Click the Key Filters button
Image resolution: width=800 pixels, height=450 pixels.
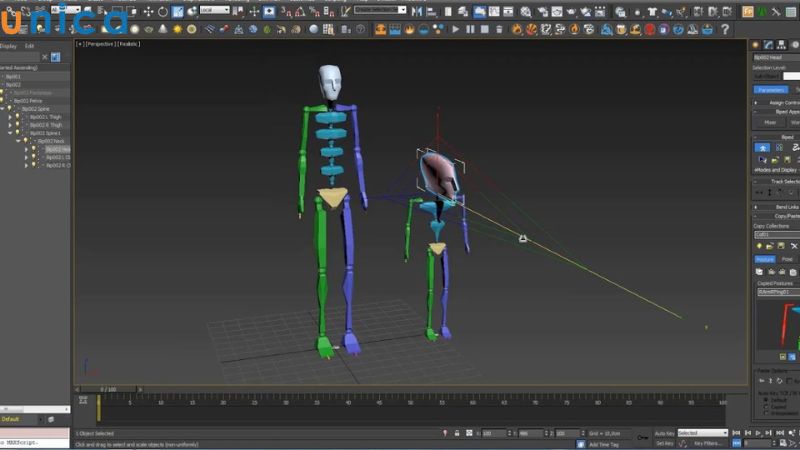pos(707,443)
